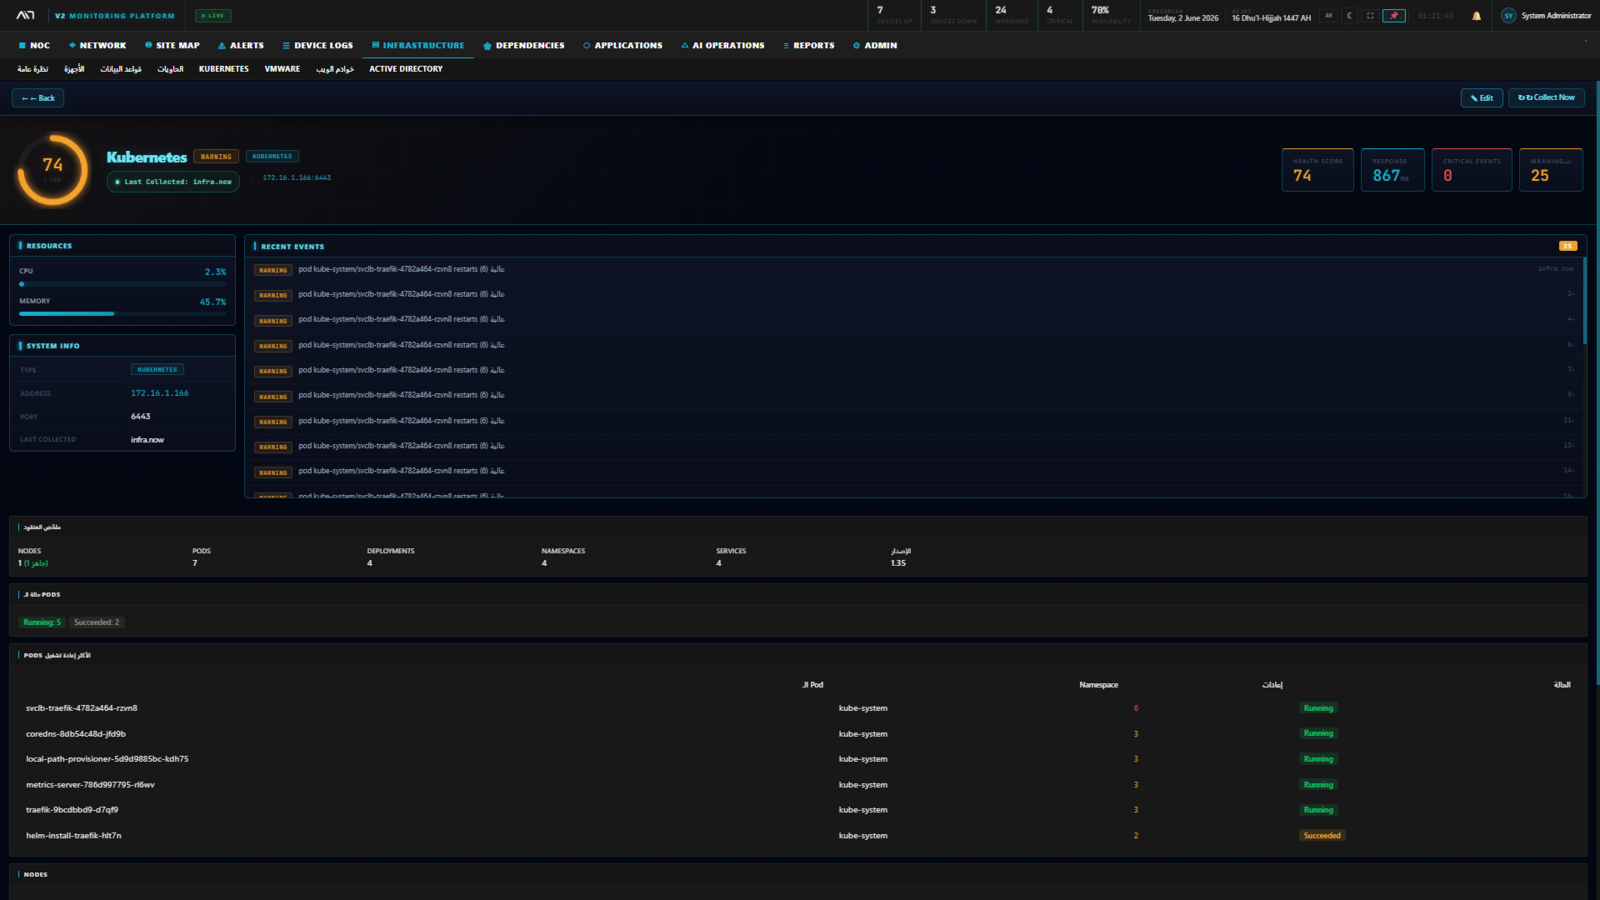Click the pin icon in top bar
The image size is (1600, 900).
(x=1394, y=16)
